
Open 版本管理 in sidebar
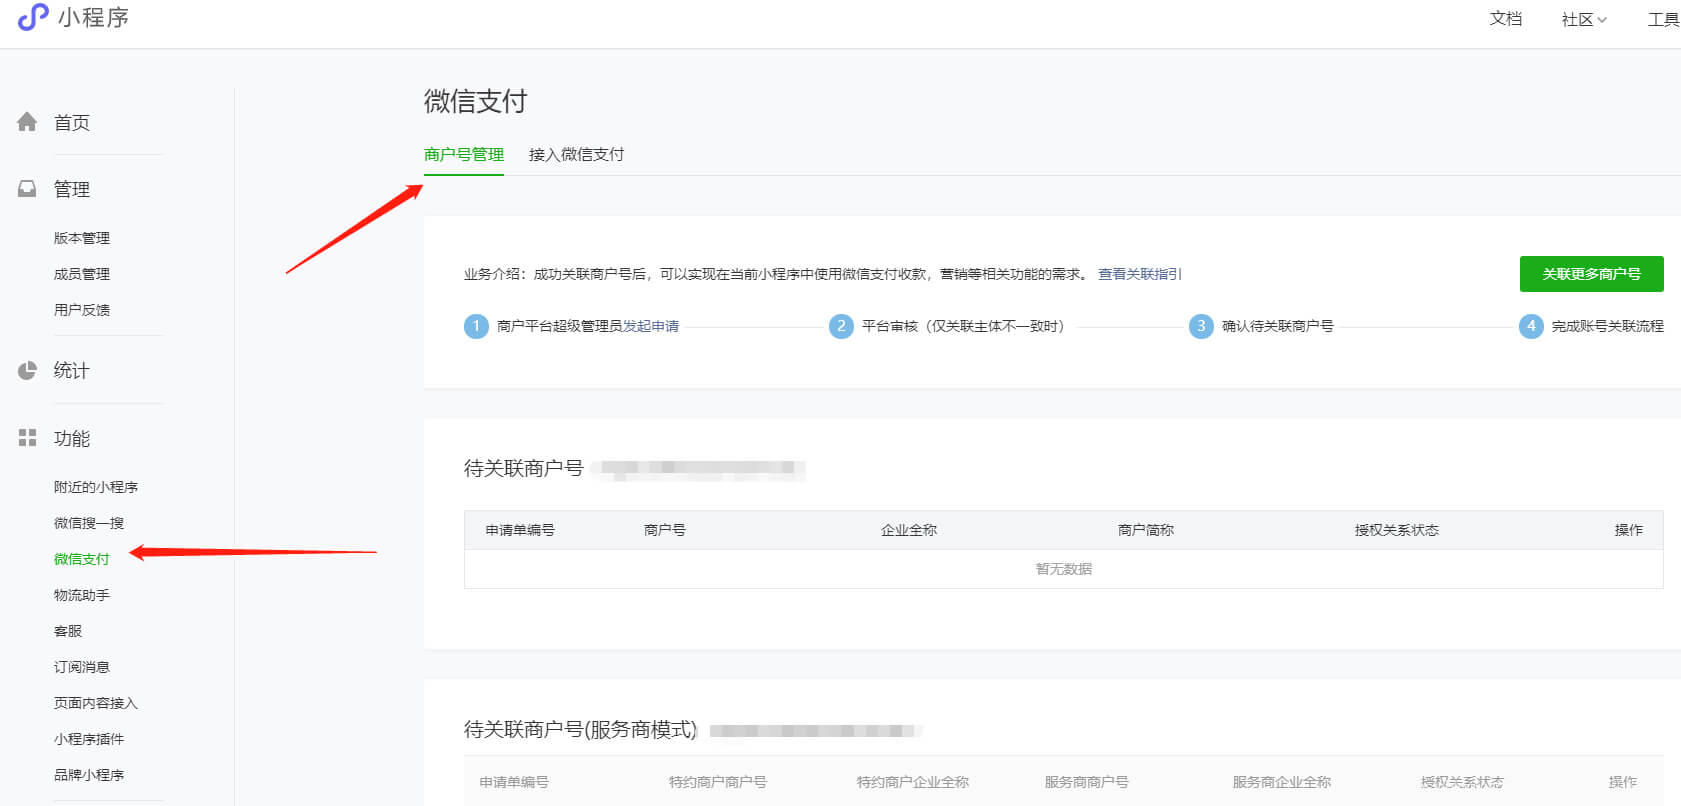tap(82, 238)
